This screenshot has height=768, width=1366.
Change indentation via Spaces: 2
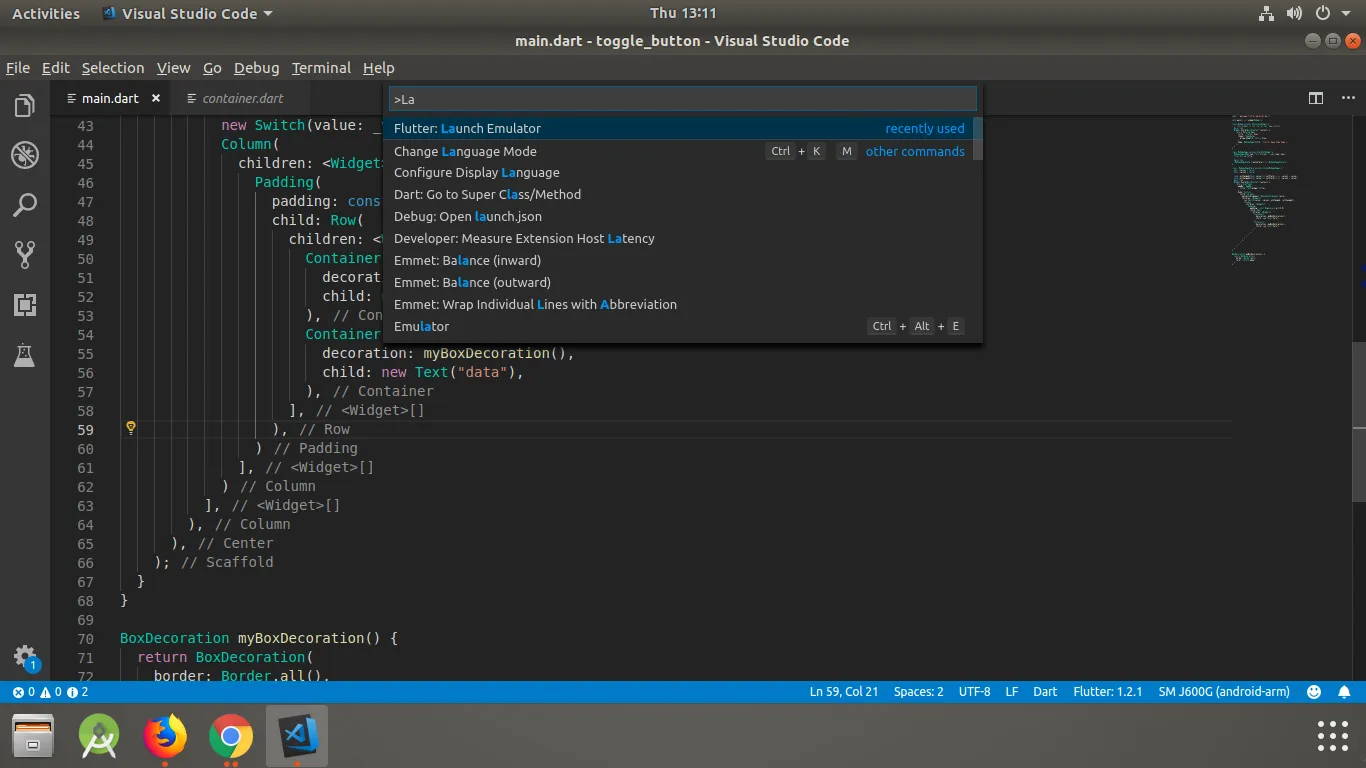(x=918, y=692)
